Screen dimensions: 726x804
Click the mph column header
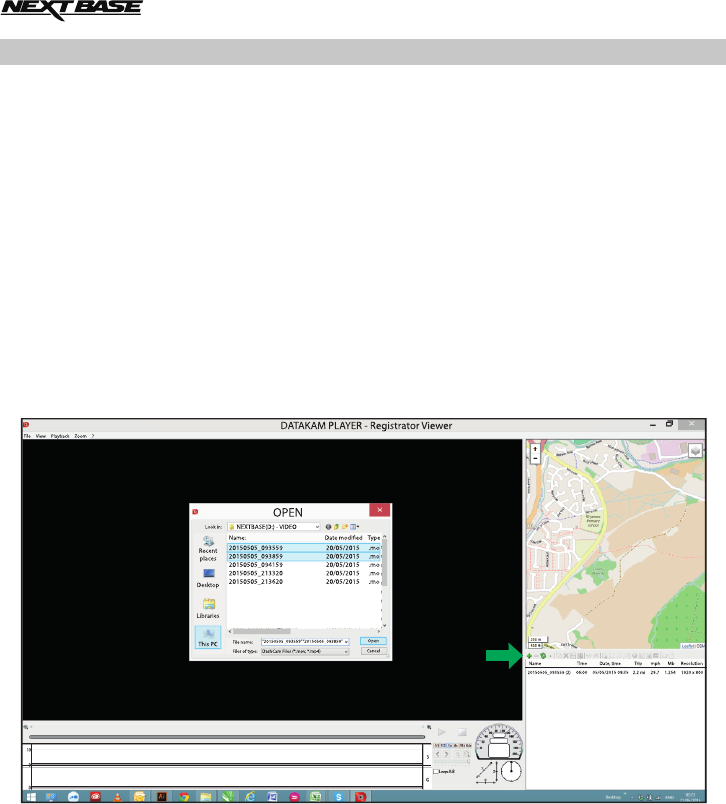pyautogui.click(x=656, y=664)
